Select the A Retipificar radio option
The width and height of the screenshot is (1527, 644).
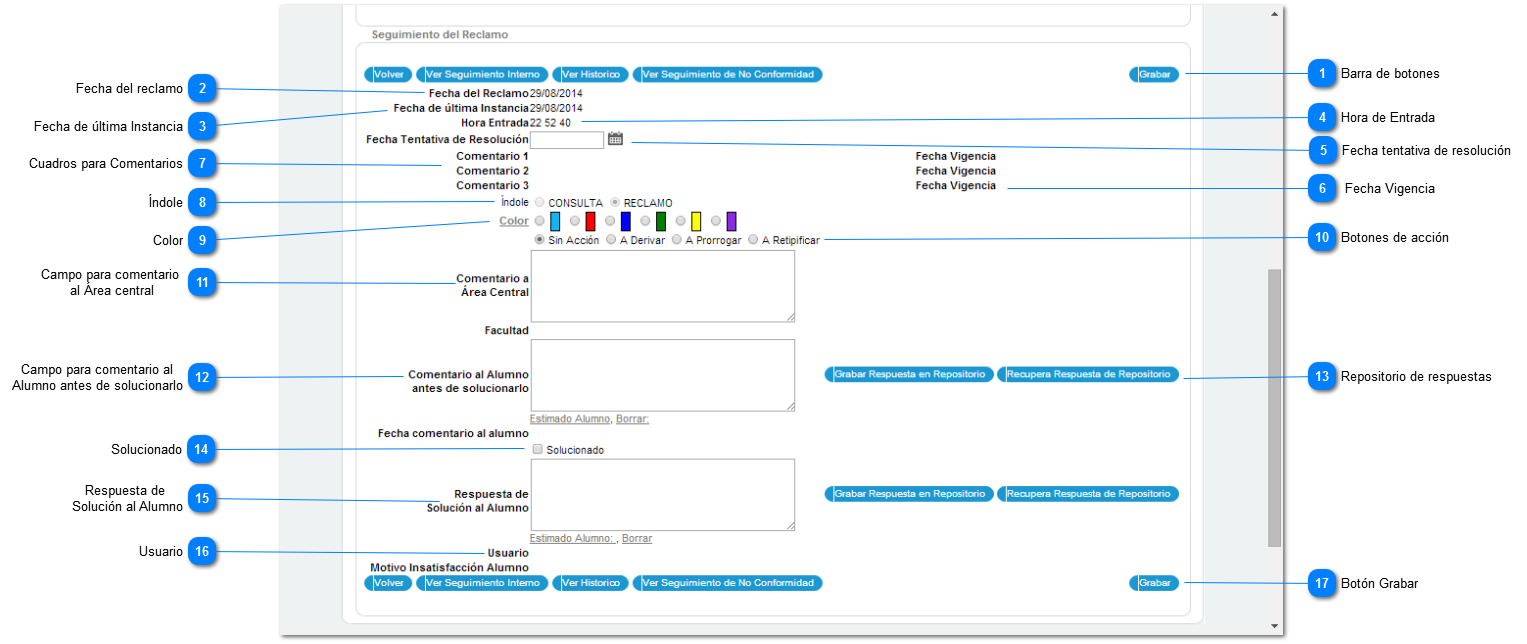coord(753,240)
